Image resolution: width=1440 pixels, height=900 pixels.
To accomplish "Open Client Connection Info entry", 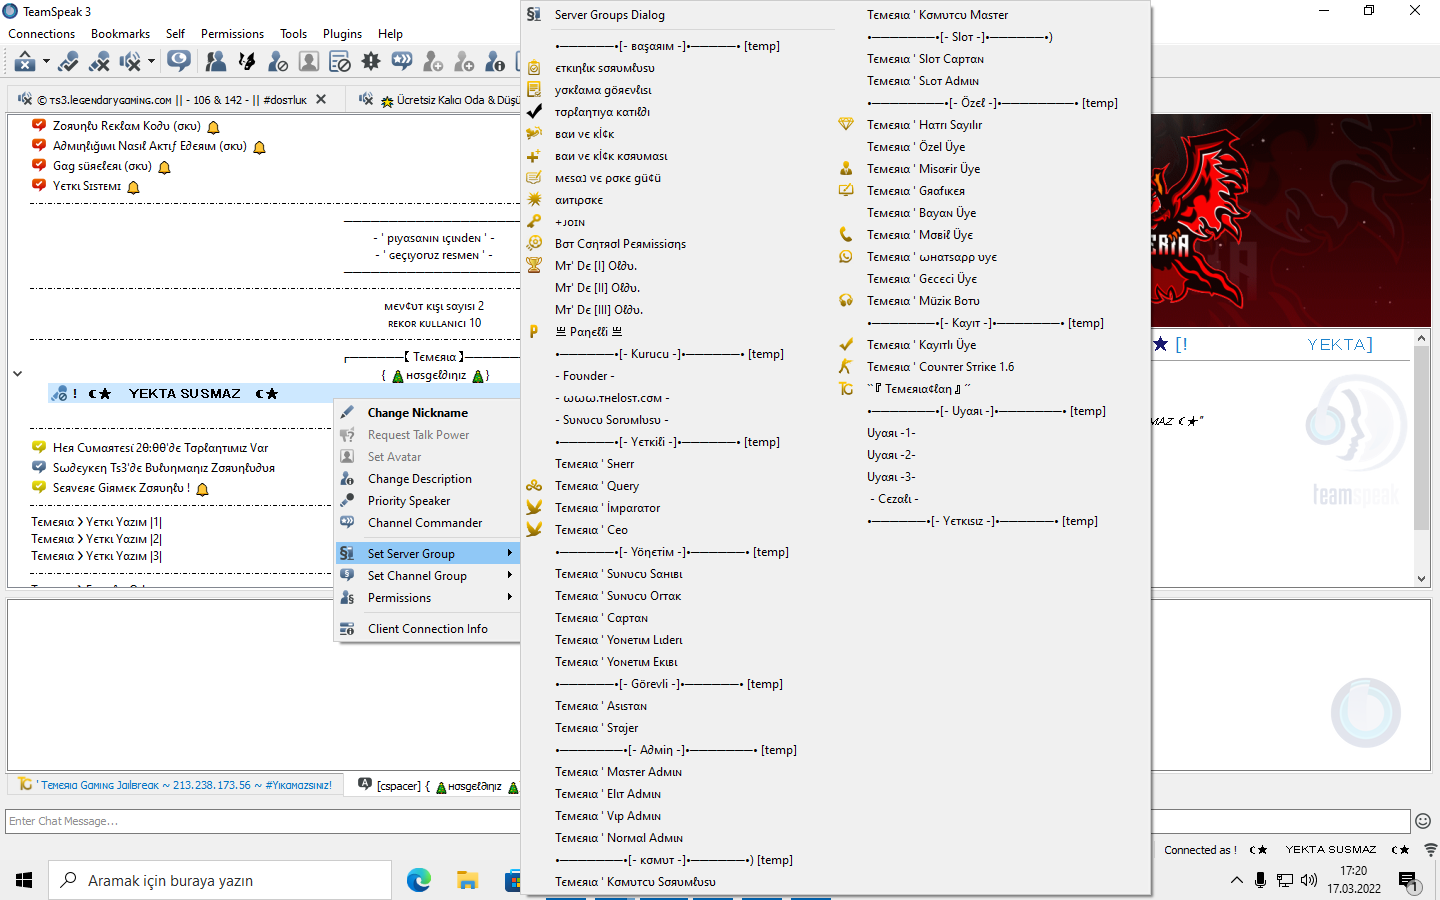I will [x=428, y=629].
